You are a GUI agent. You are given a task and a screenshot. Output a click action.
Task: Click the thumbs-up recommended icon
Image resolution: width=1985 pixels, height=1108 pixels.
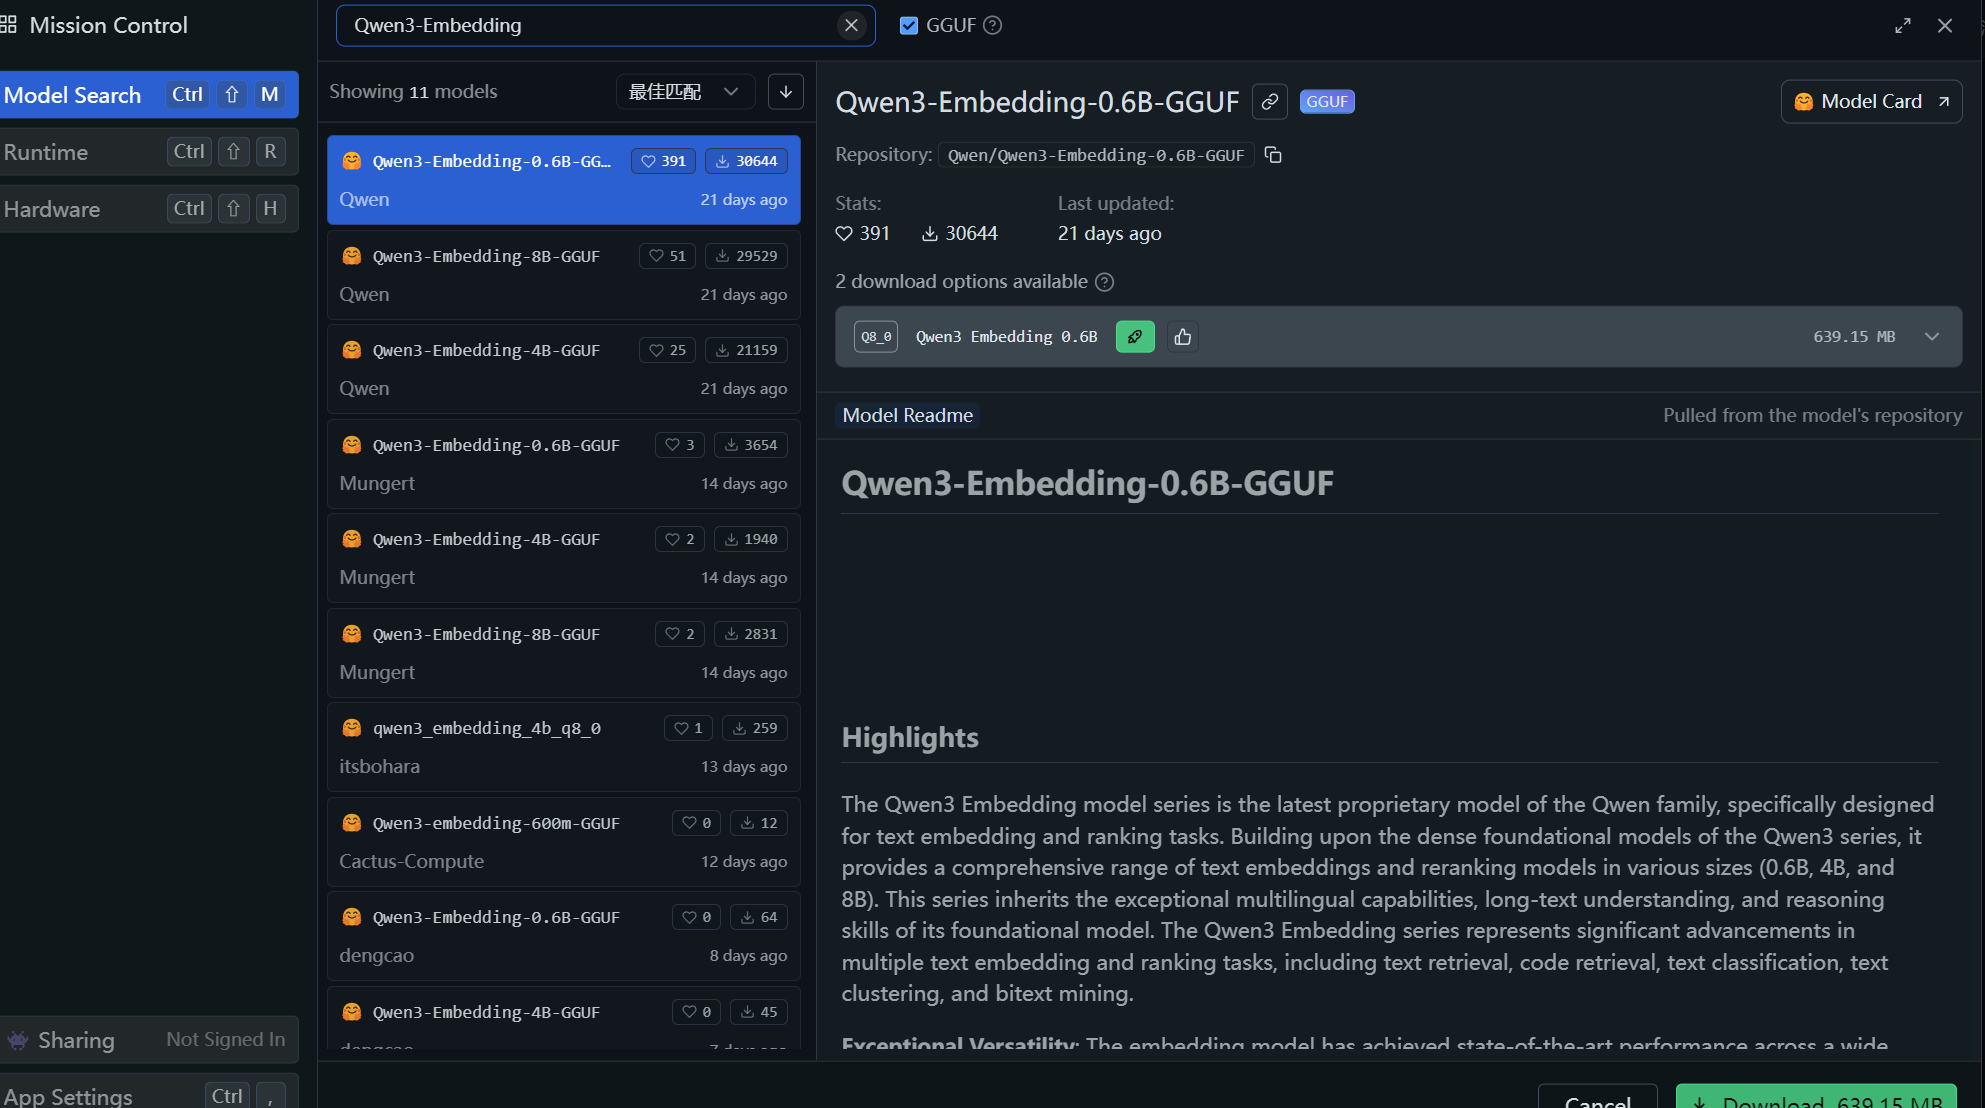(x=1183, y=337)
